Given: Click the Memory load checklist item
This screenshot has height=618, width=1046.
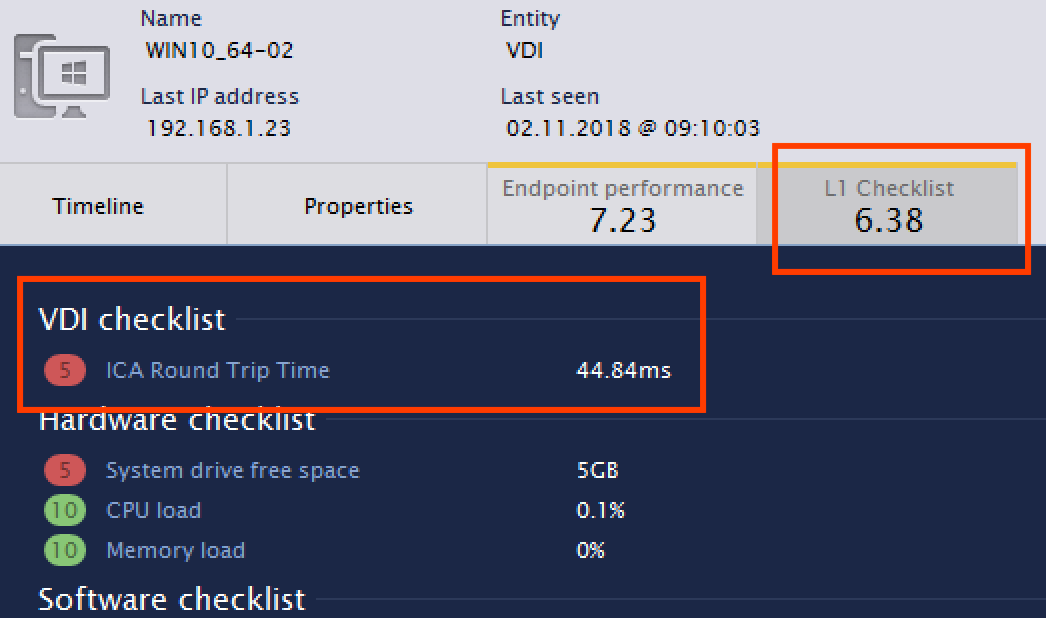Looking at the screenshot, I should 175,551.
